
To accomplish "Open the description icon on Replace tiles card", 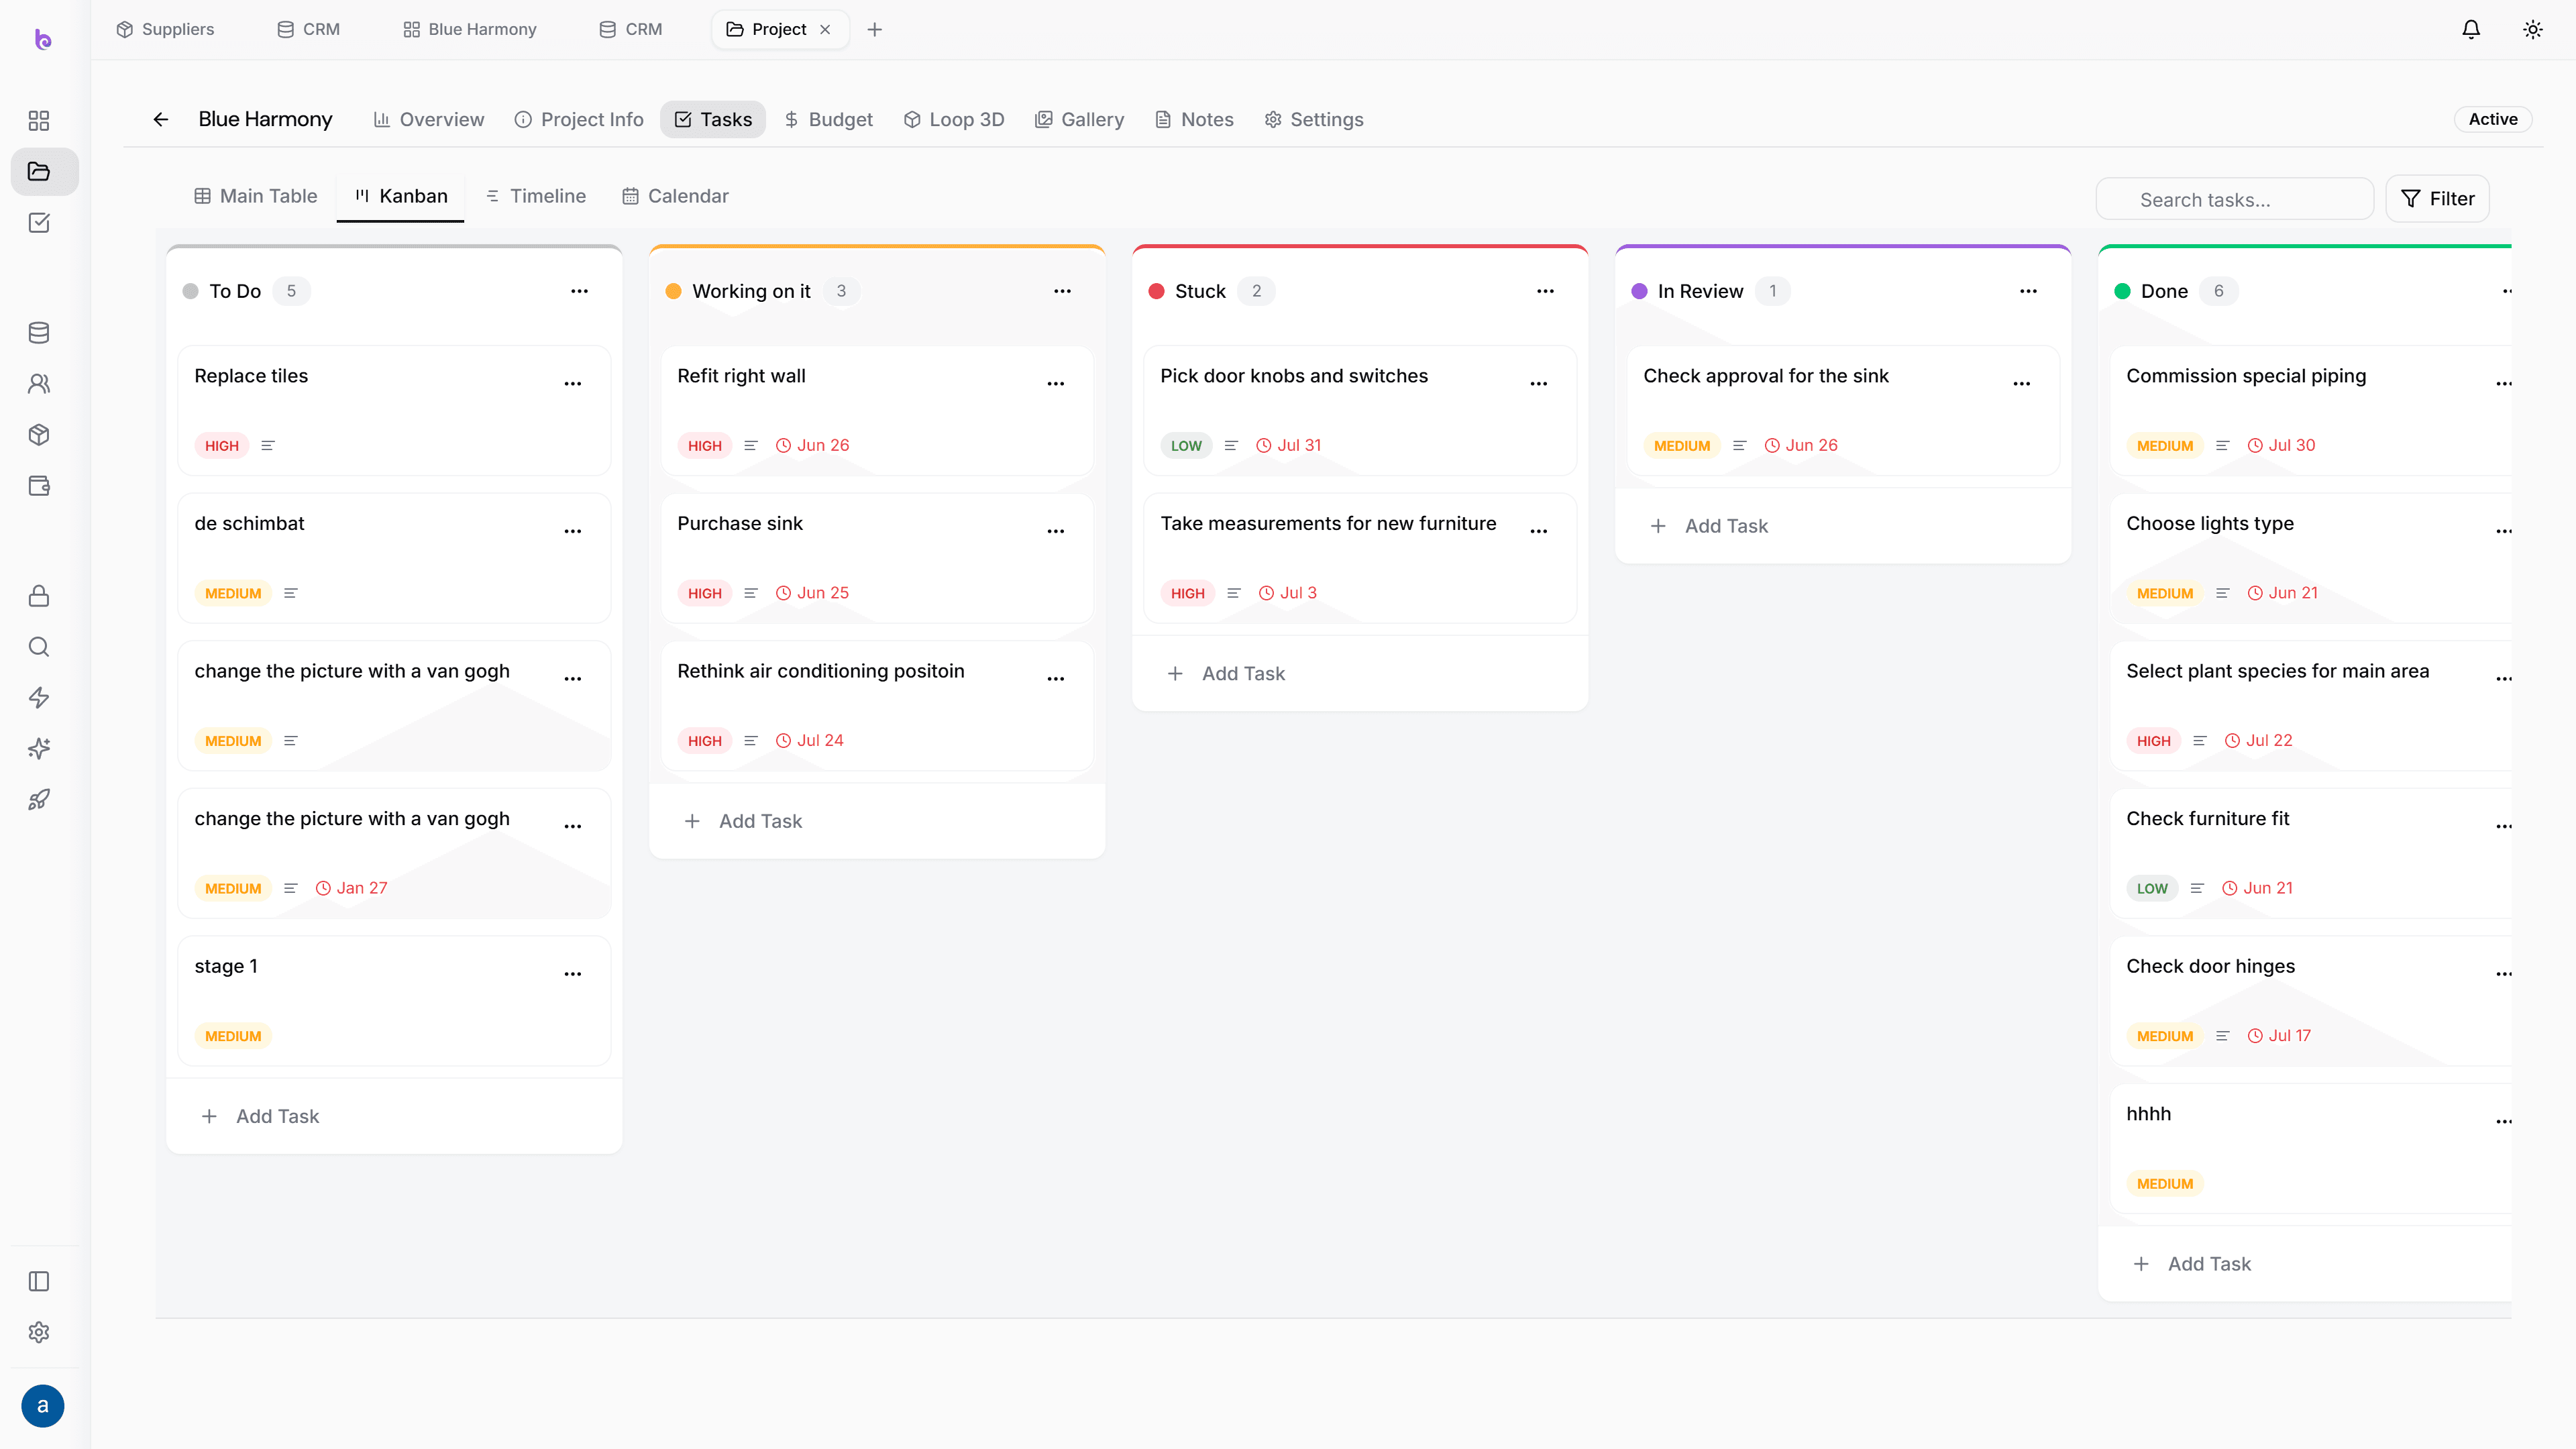I will click(268, 446).
